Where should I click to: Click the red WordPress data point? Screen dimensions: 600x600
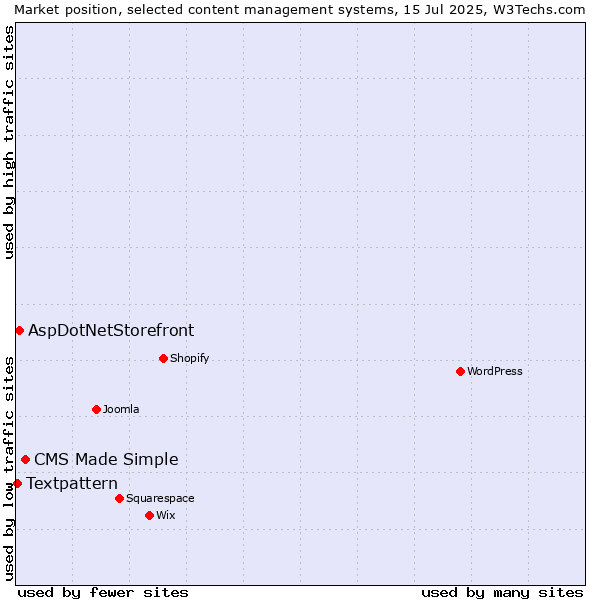pos(460,371)
